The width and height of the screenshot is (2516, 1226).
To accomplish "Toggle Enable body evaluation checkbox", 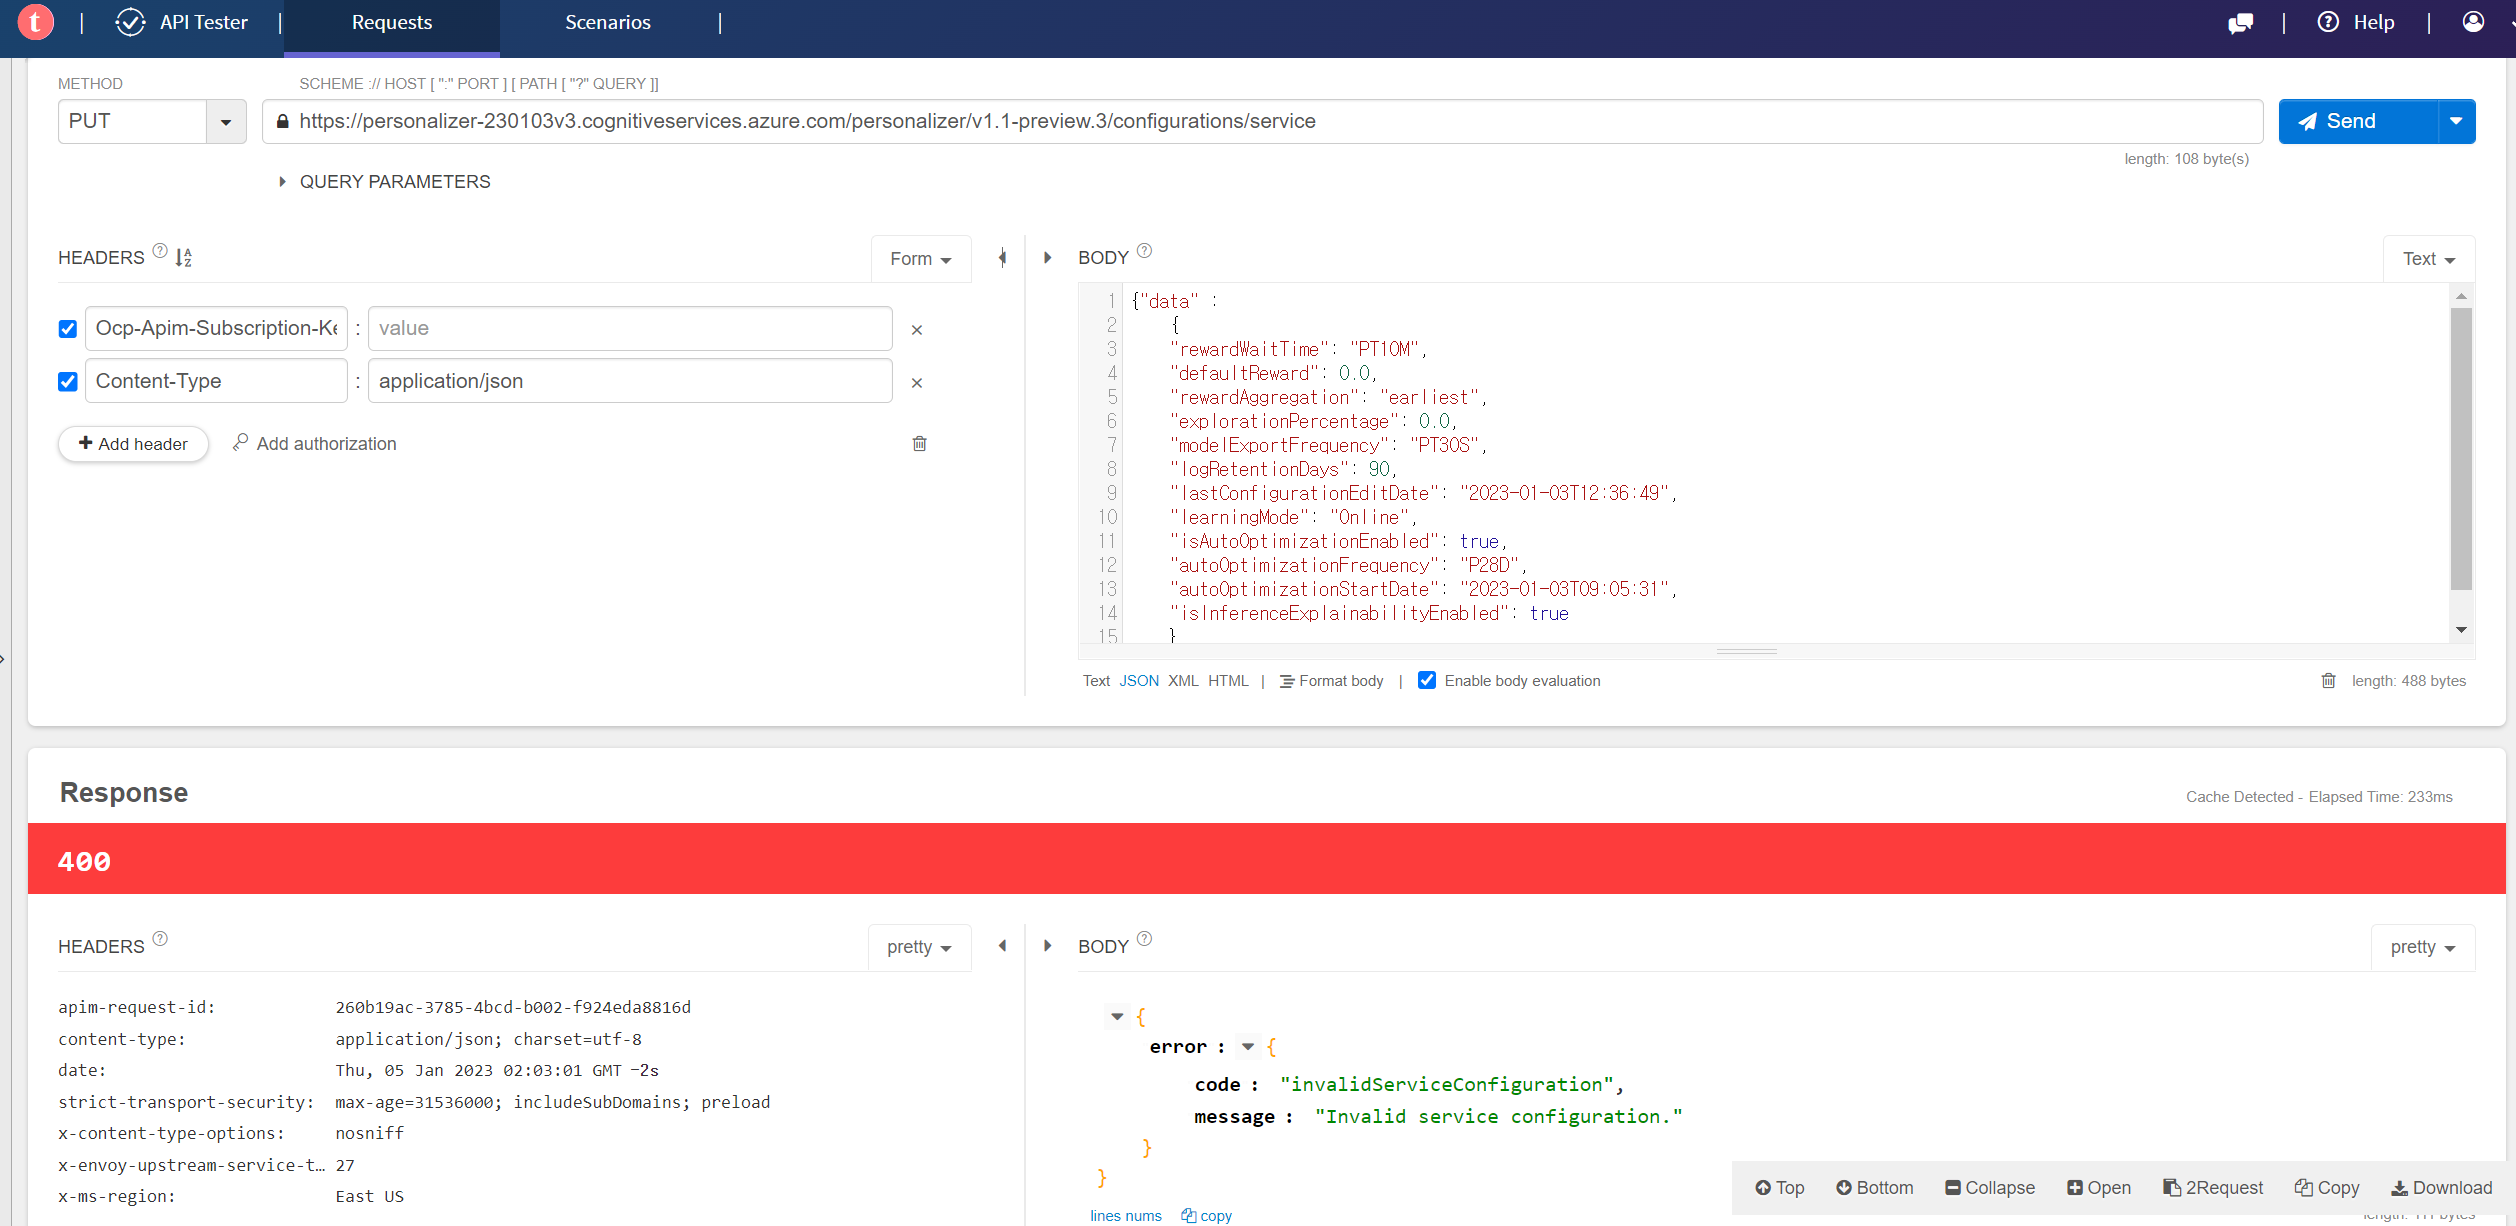I will [x=1427, y=681].
